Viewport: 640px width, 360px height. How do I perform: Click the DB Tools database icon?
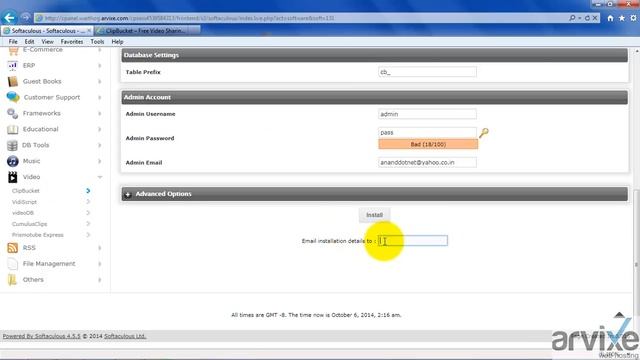[x=13, y=145]
